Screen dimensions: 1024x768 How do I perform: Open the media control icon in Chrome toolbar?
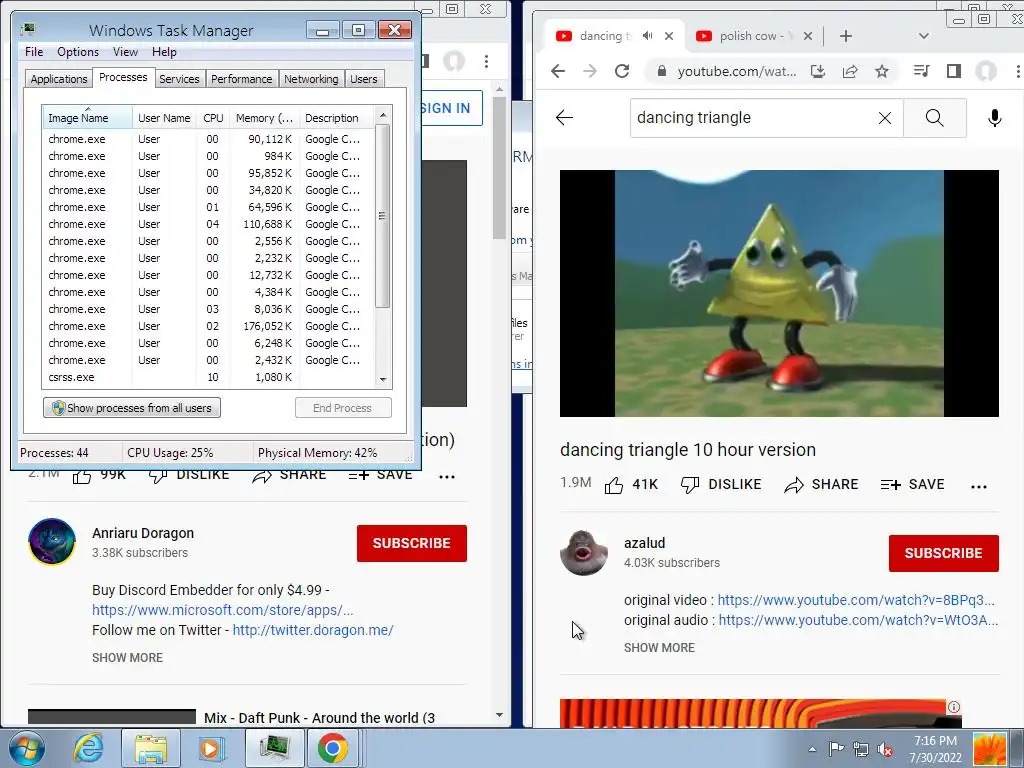click(x=921, y=71)
